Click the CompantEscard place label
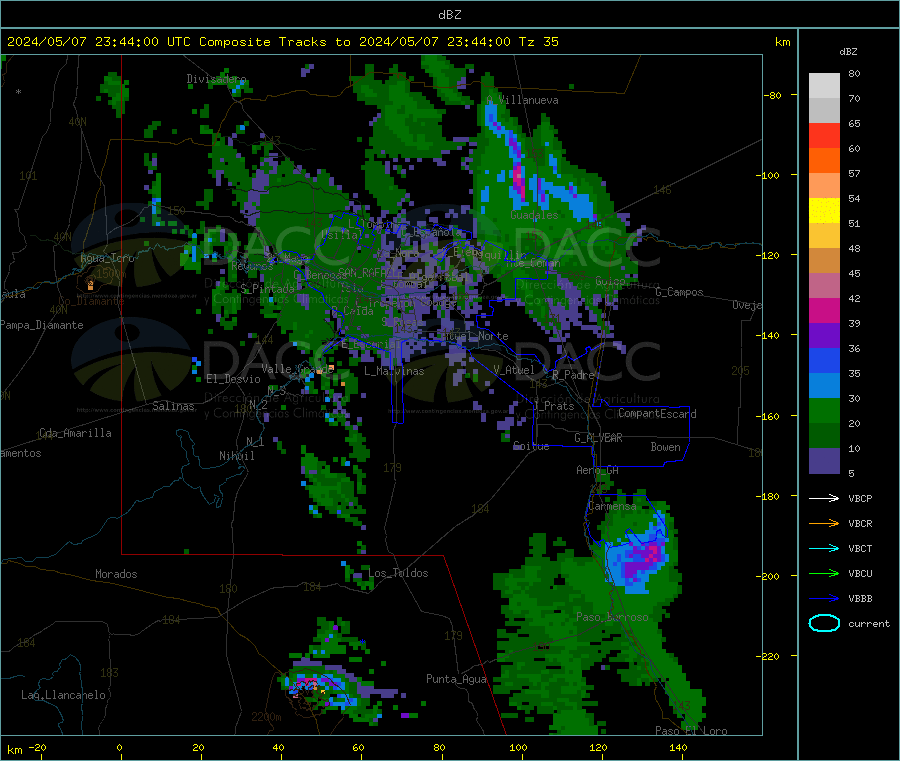 click(x=657, y=413)
